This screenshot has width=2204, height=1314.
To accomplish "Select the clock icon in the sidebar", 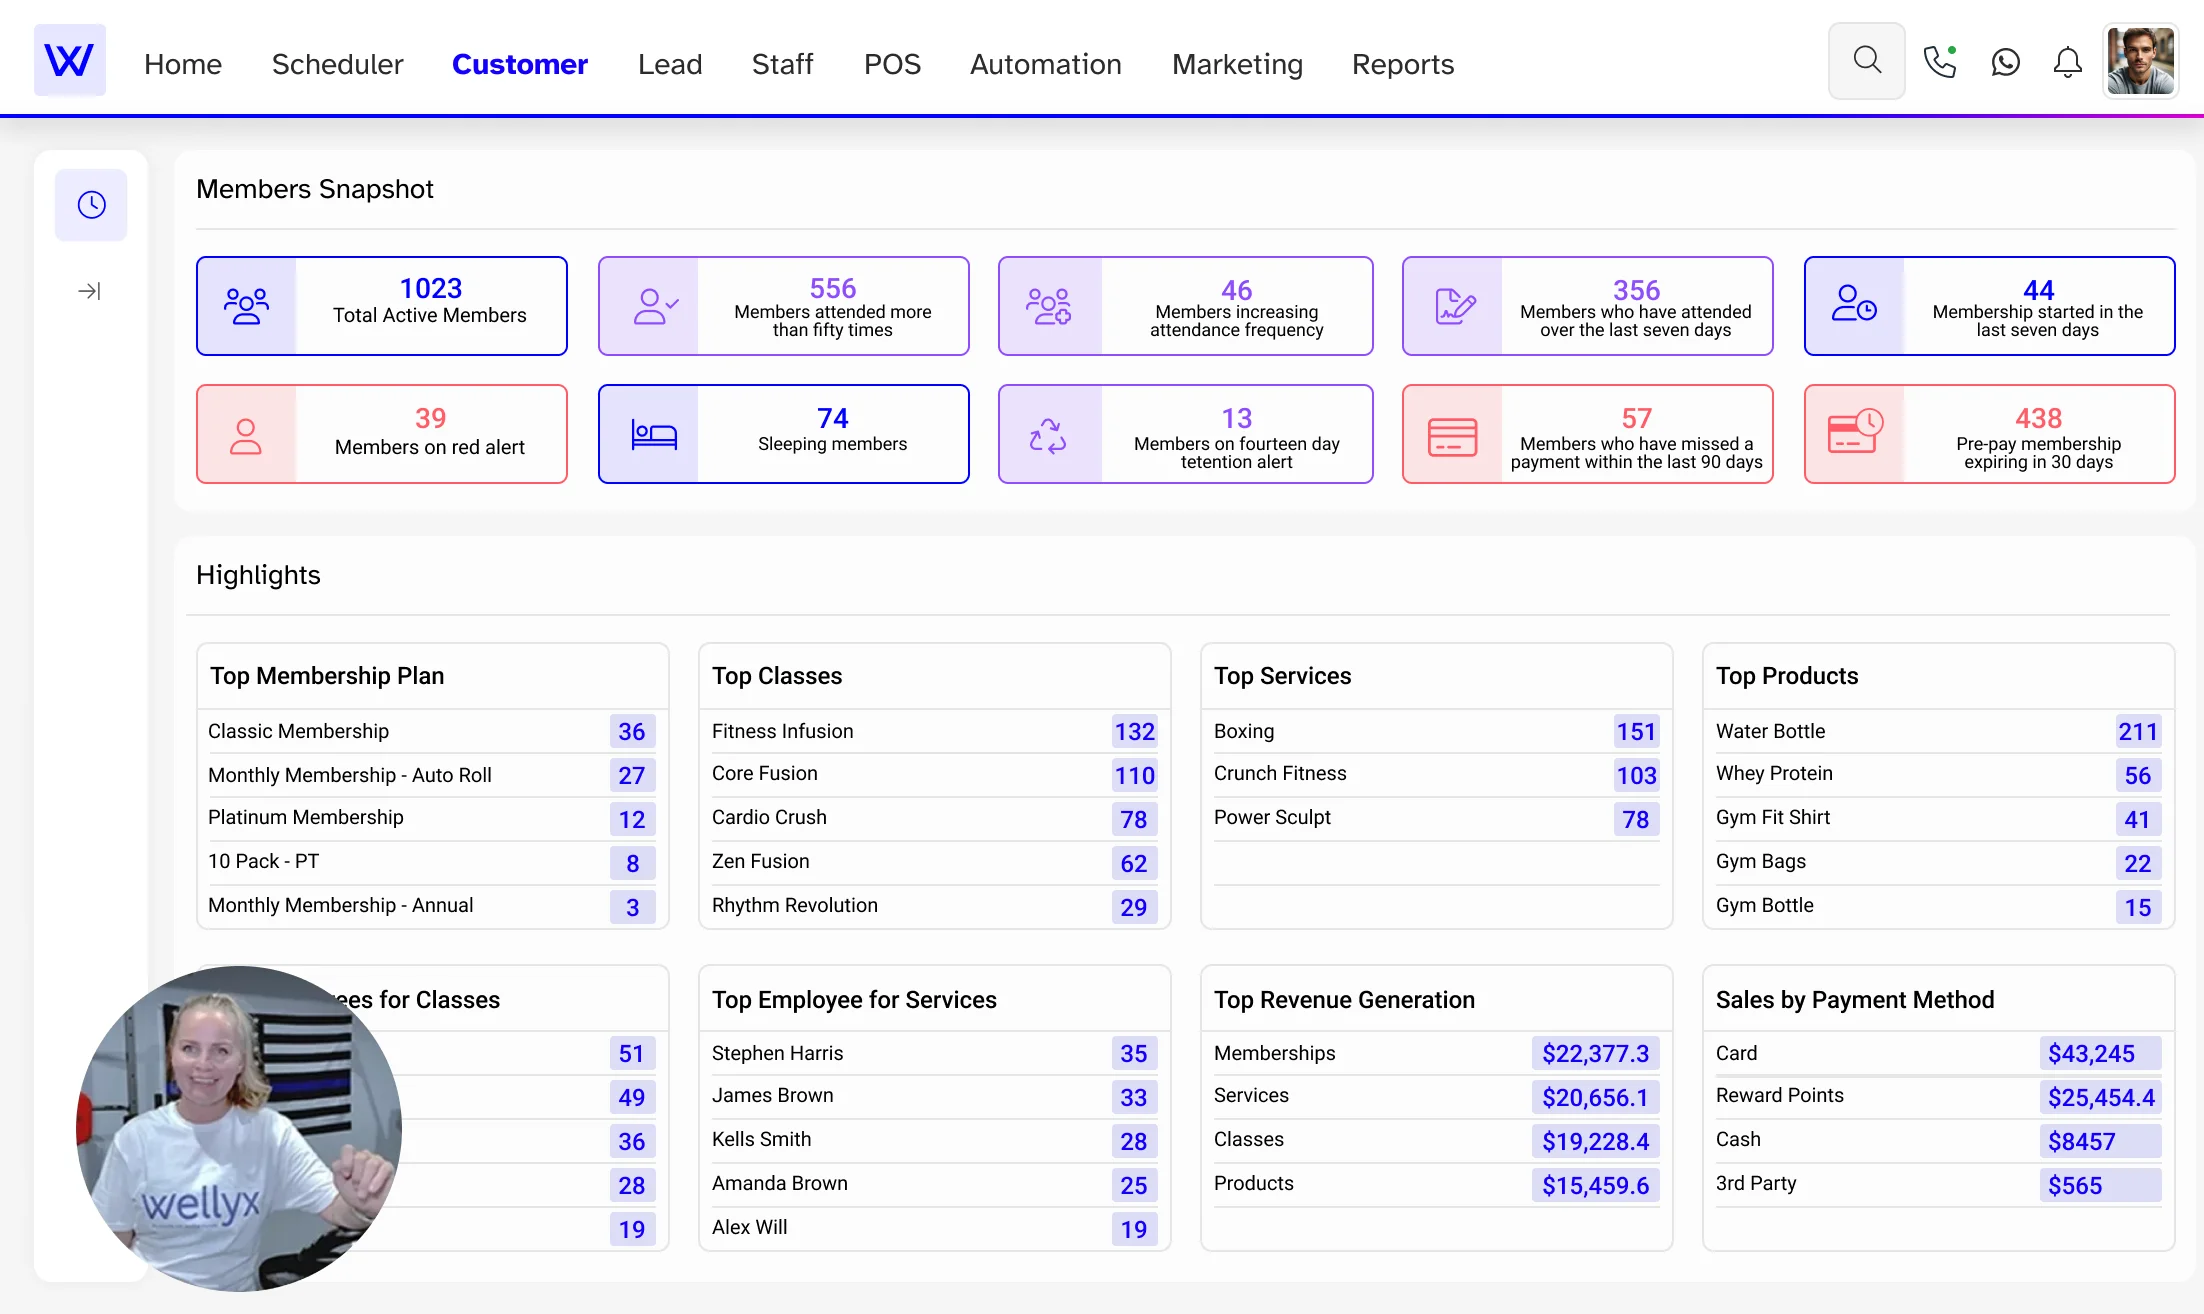I will click(x=91, y=205).
